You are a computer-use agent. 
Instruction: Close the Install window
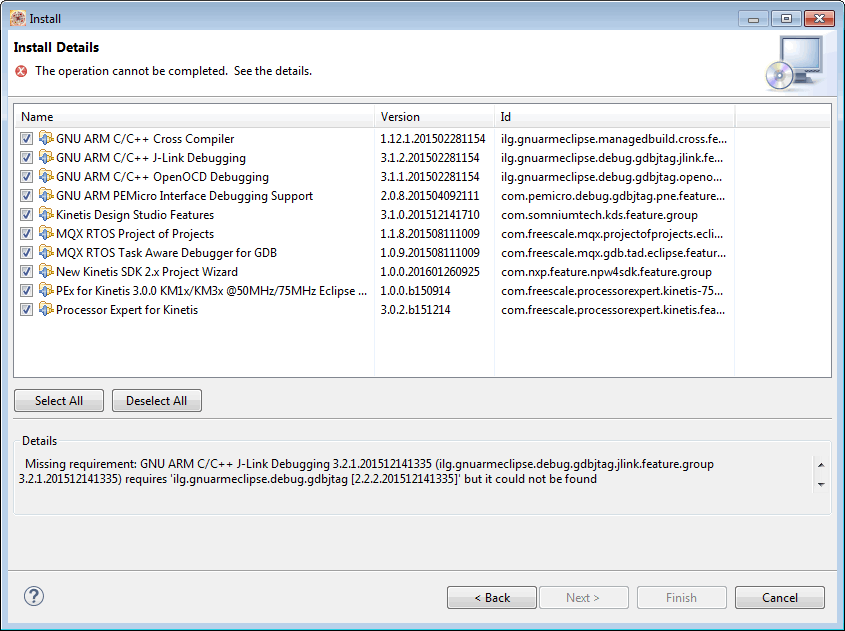[x=819, y=19]
